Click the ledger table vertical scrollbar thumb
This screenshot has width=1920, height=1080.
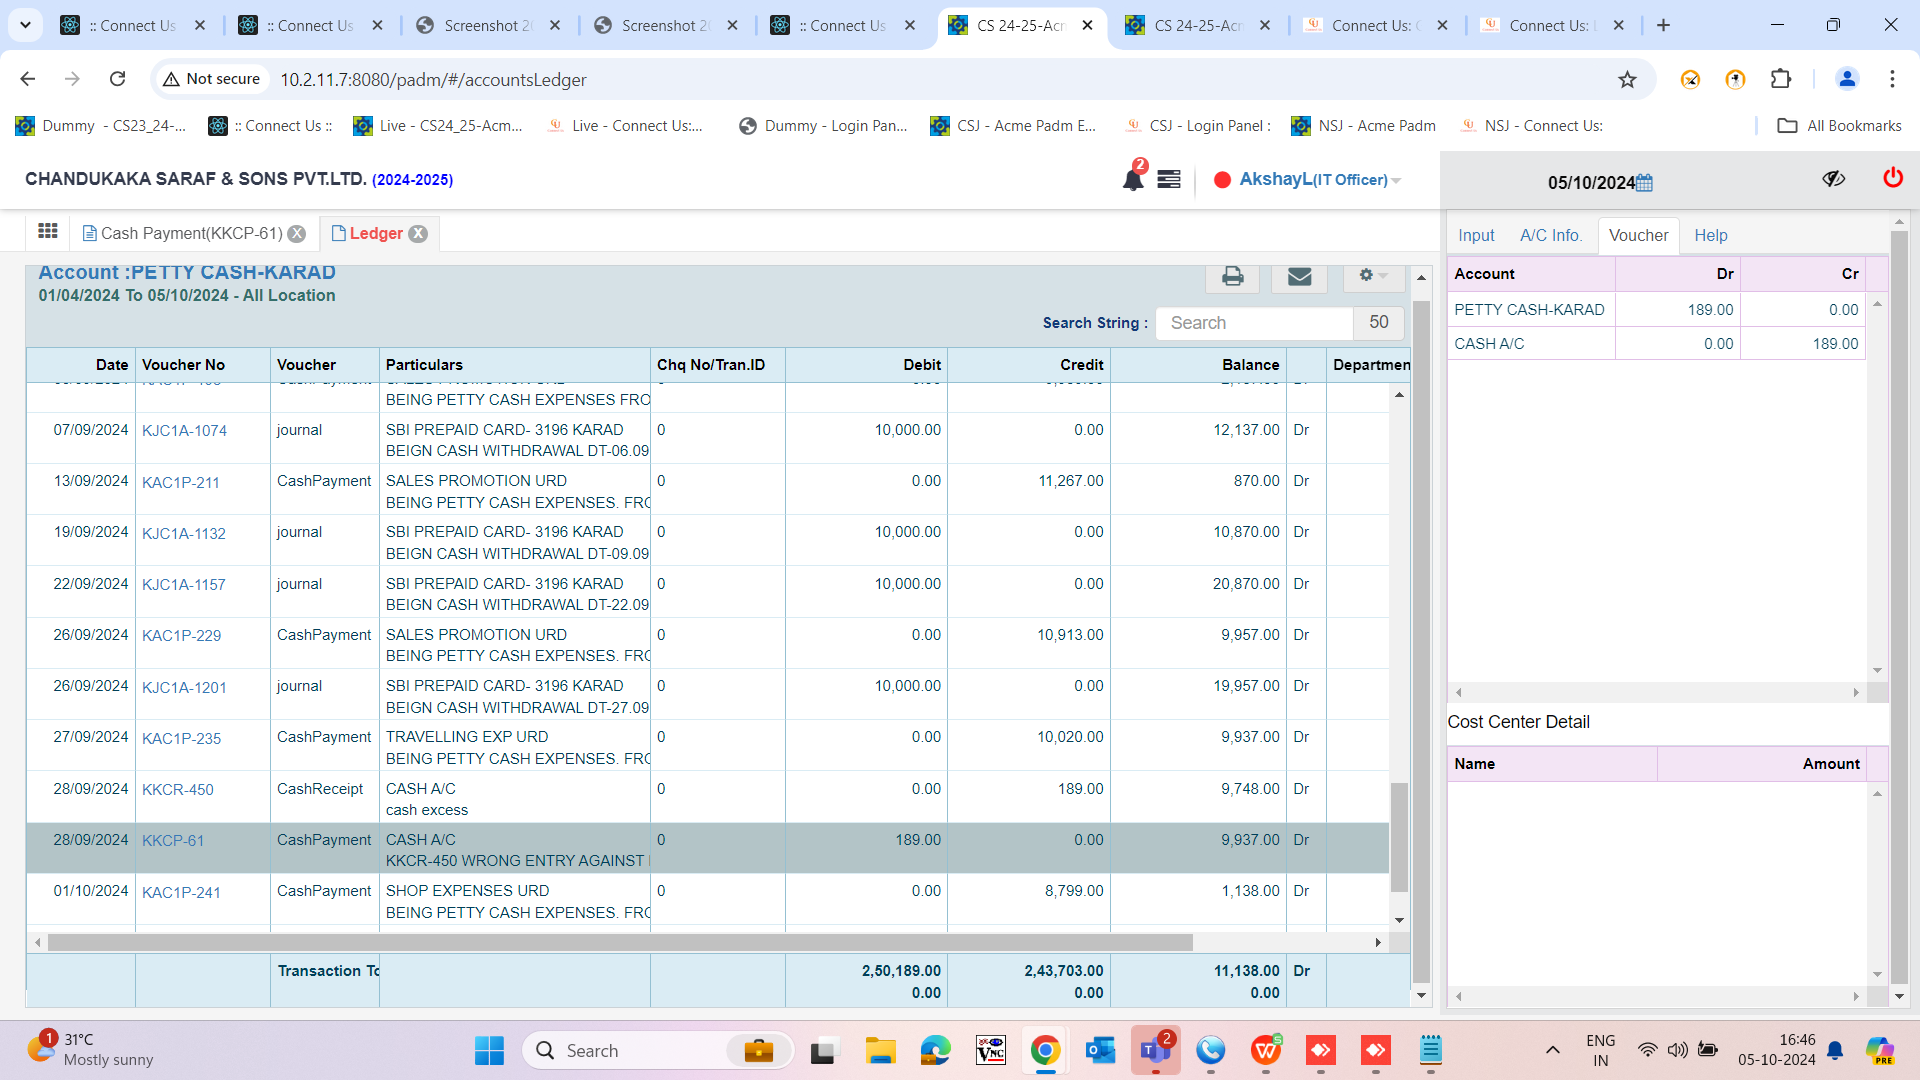(x=1399, y=837)
